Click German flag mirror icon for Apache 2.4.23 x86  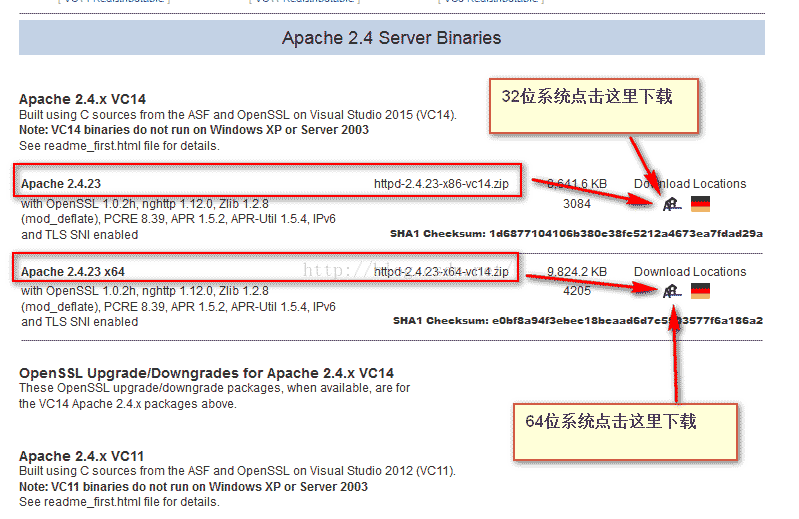coord(700,204)
